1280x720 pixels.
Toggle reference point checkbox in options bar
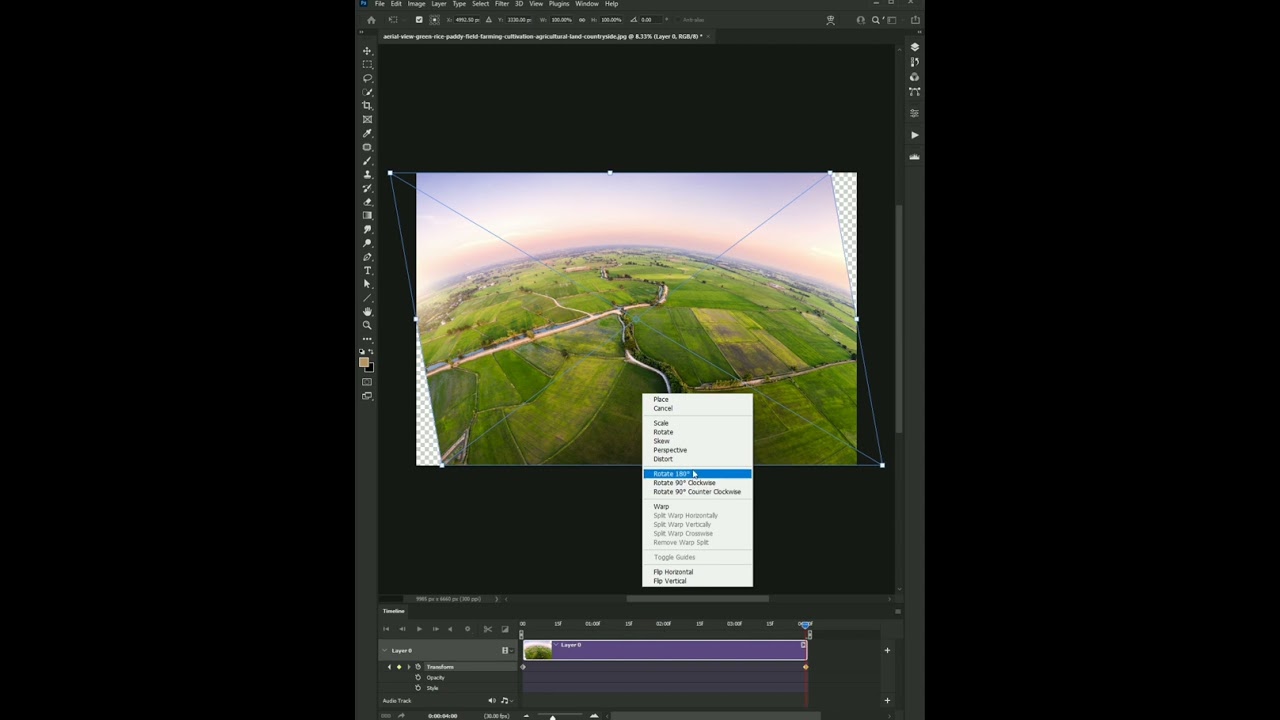pyautogui.click(x=418, y=19)
